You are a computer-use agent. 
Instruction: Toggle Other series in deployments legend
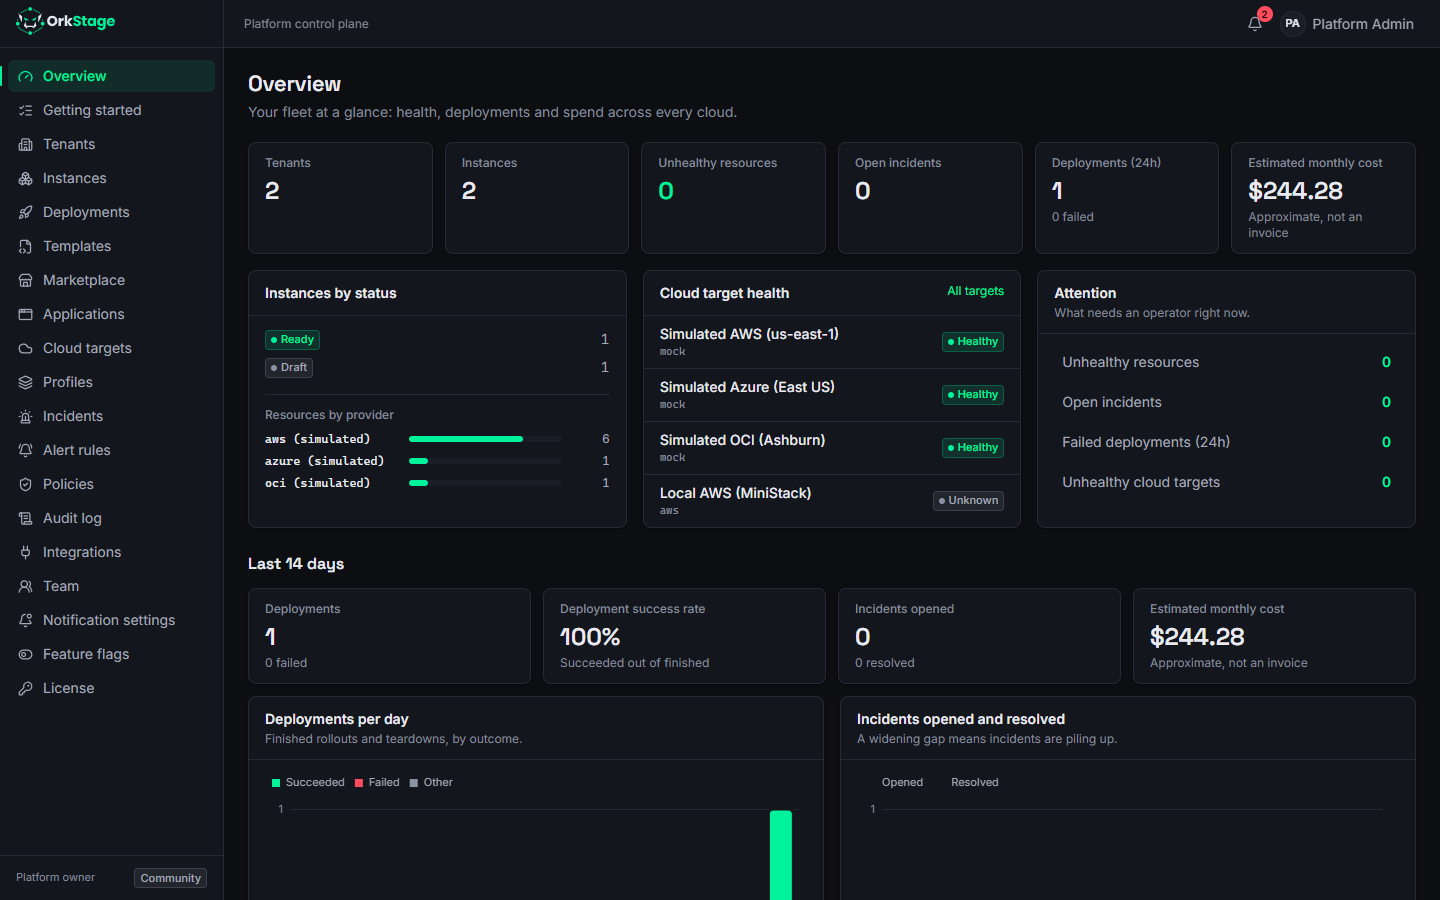(431, 782)
